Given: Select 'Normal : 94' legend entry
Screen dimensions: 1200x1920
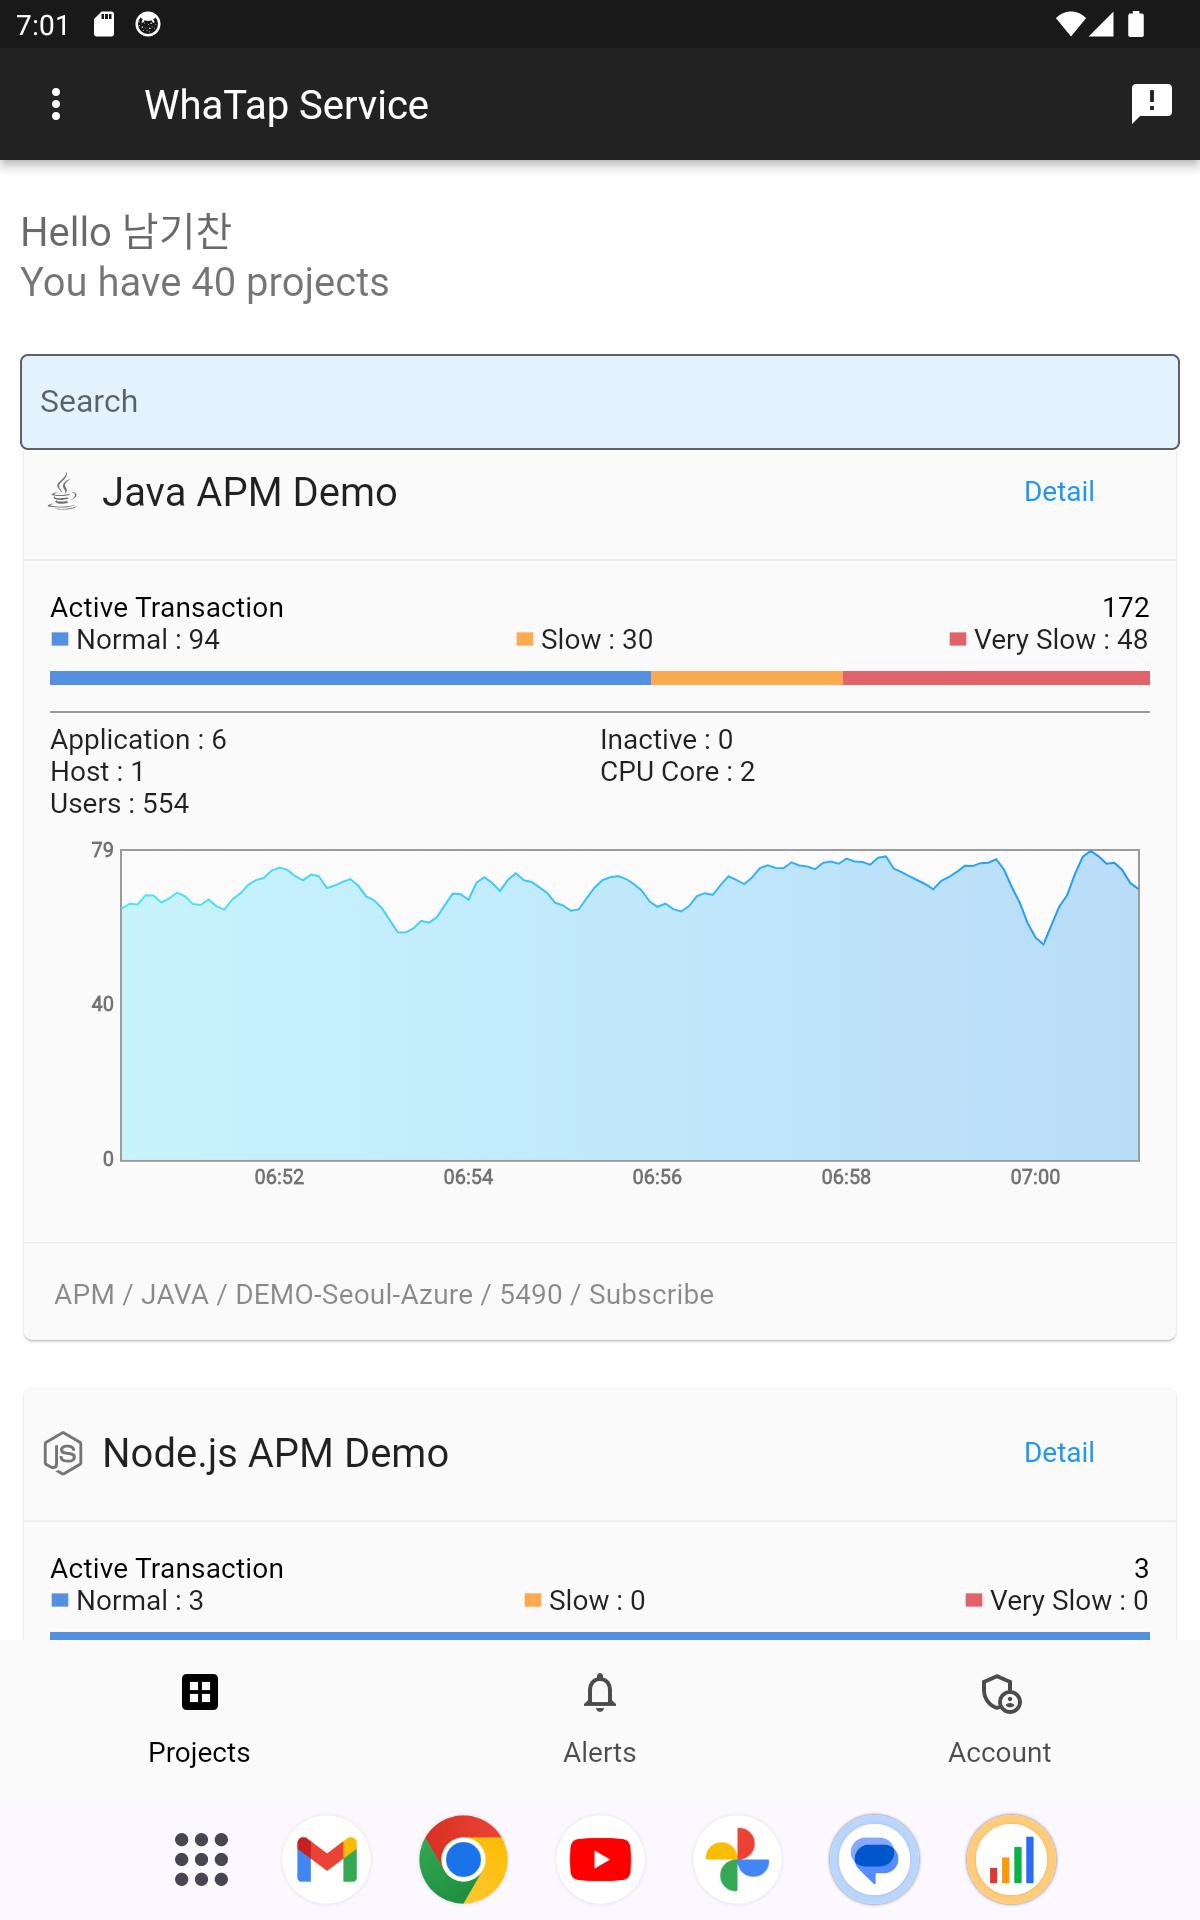Looking at the screenshot, I should pyautogui.click(x=135, y=640).
